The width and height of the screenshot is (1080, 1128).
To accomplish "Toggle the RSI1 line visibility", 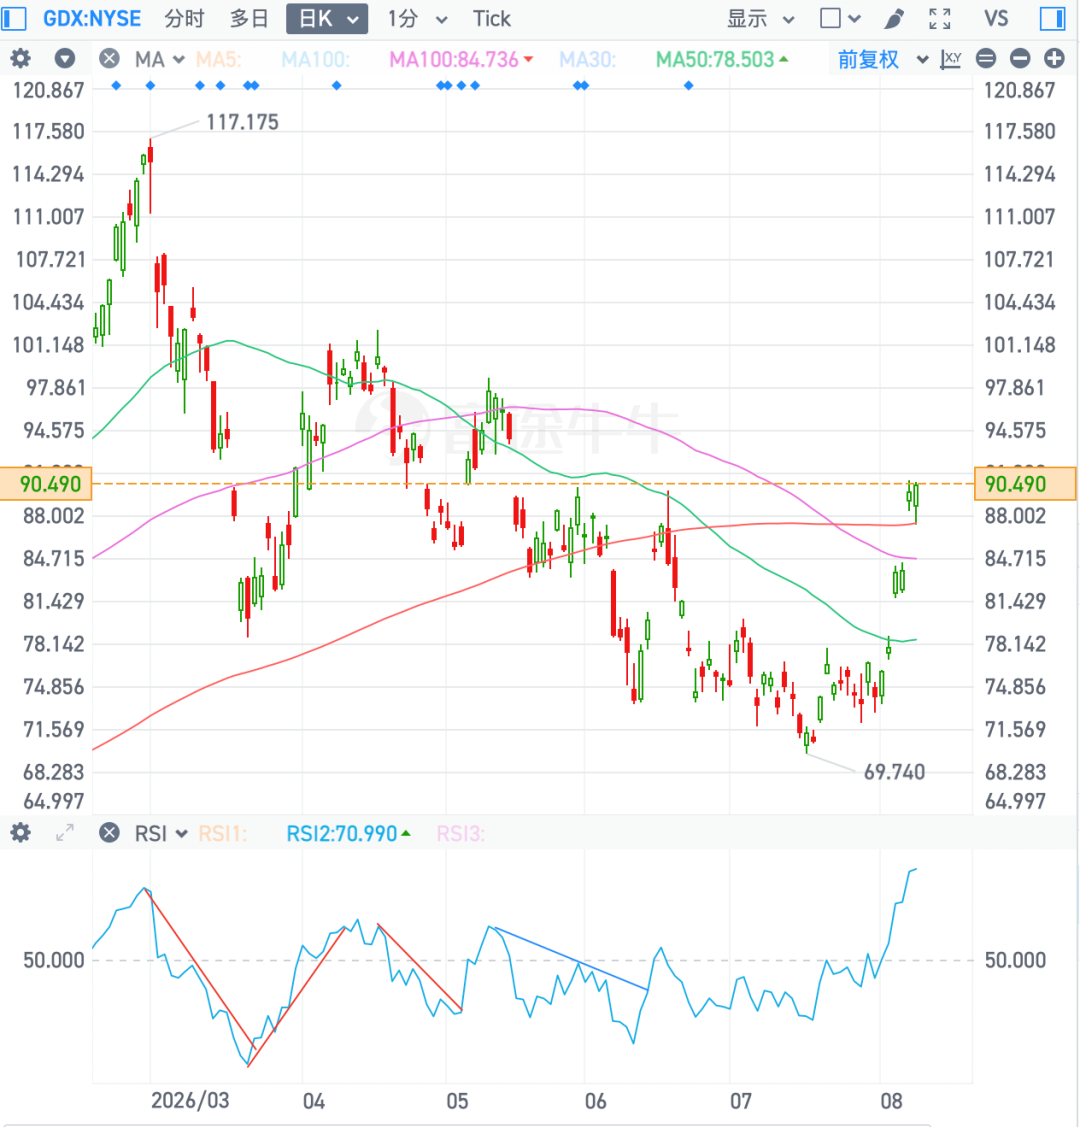I will click(222, 834).
